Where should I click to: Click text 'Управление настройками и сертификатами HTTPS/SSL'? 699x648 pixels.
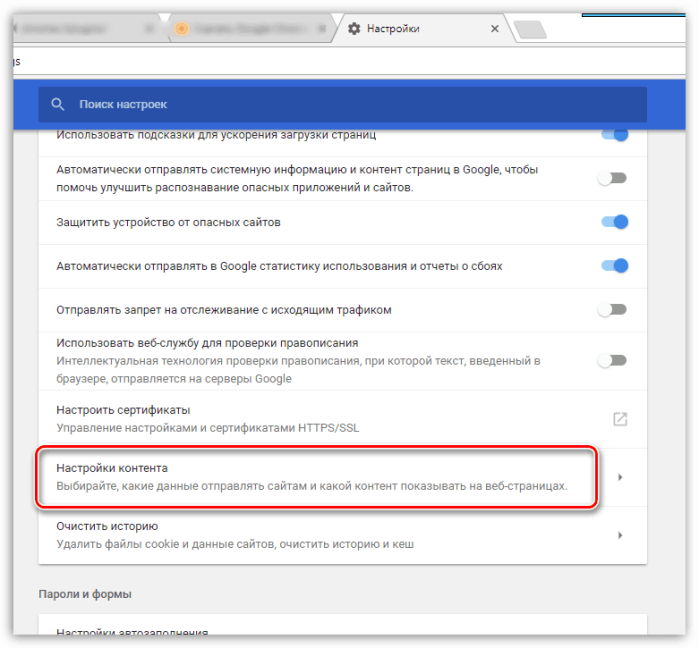coord(208,428)
